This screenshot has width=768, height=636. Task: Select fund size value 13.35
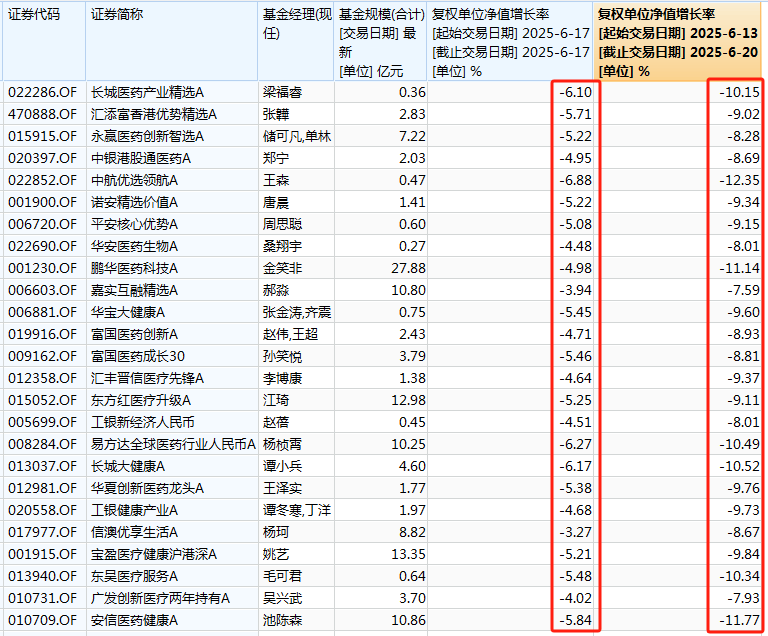tap(408, 555)
